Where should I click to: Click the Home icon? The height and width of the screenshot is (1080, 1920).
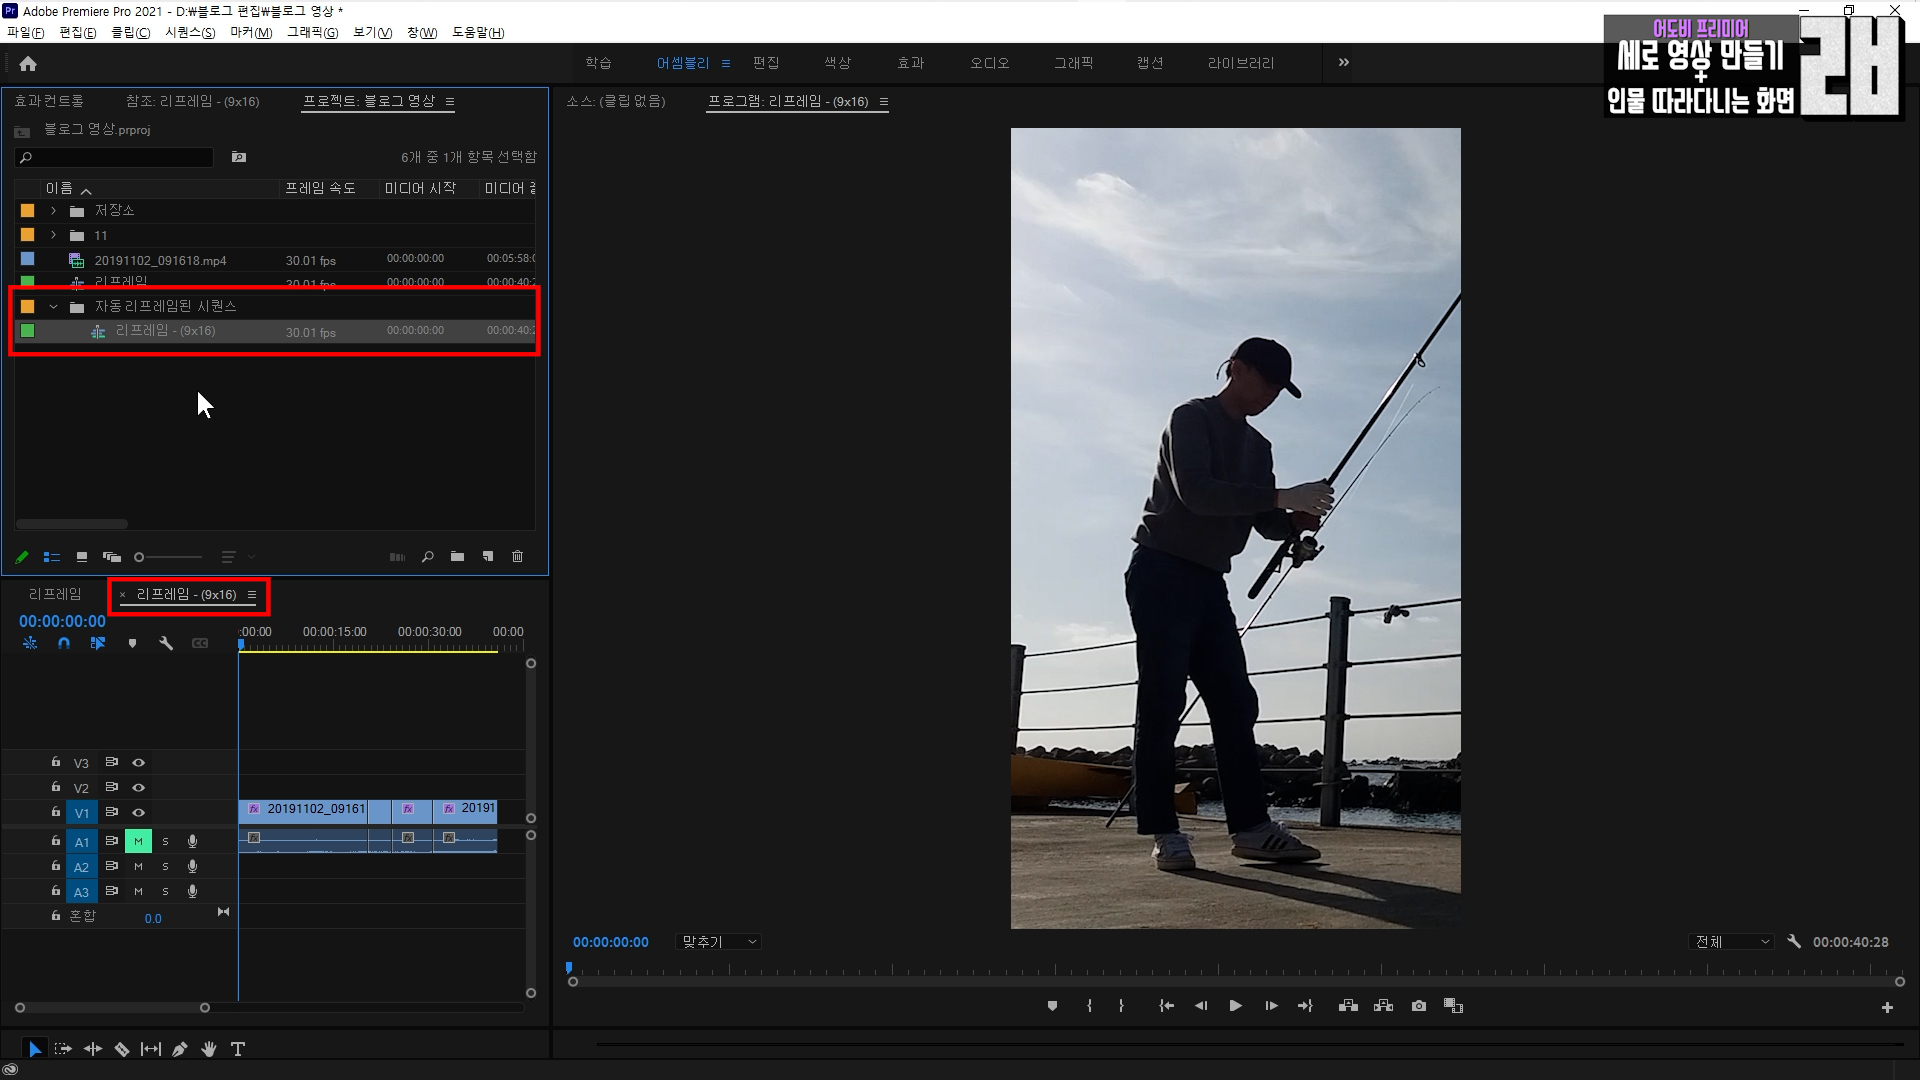(28, 64)
